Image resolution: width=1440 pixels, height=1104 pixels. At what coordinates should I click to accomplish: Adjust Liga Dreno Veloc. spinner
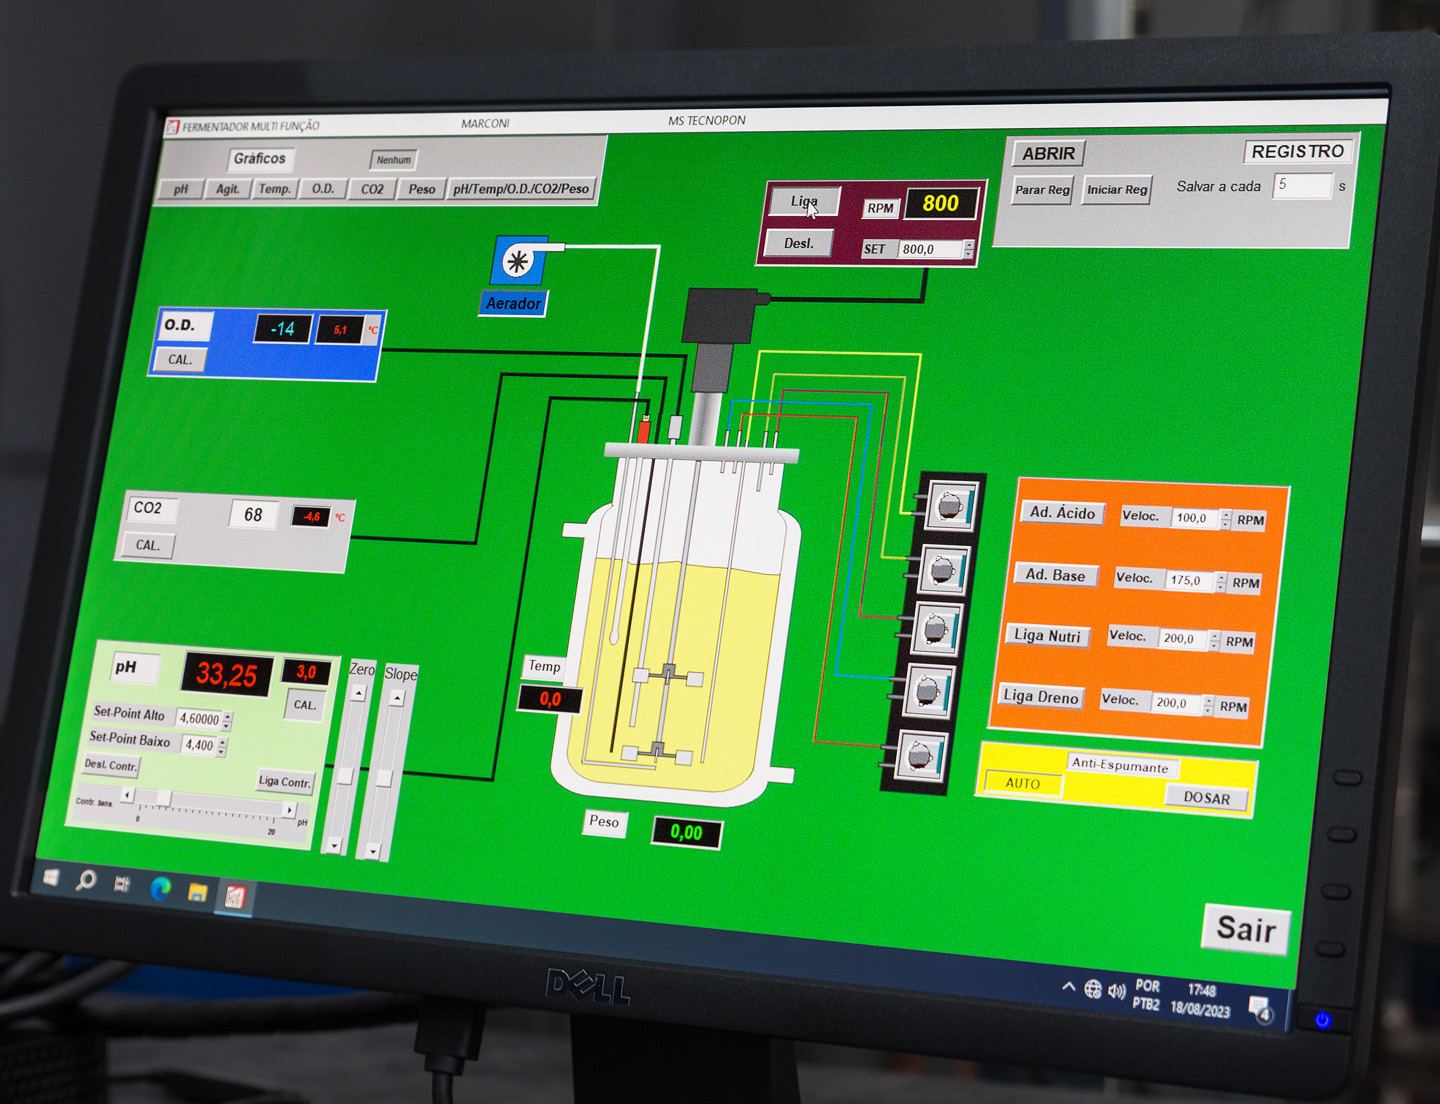[x=1208, y=705]
